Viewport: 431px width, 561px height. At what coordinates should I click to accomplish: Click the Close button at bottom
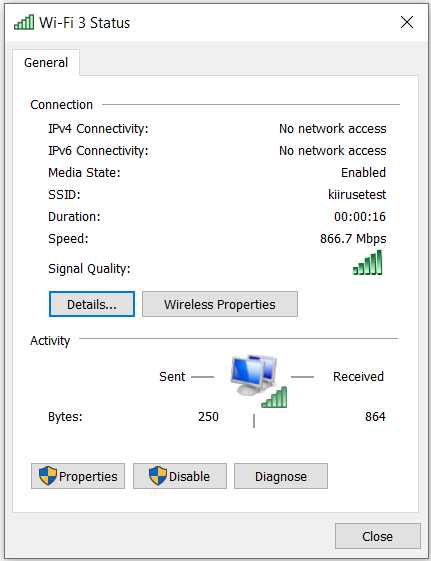pos(378,536)
